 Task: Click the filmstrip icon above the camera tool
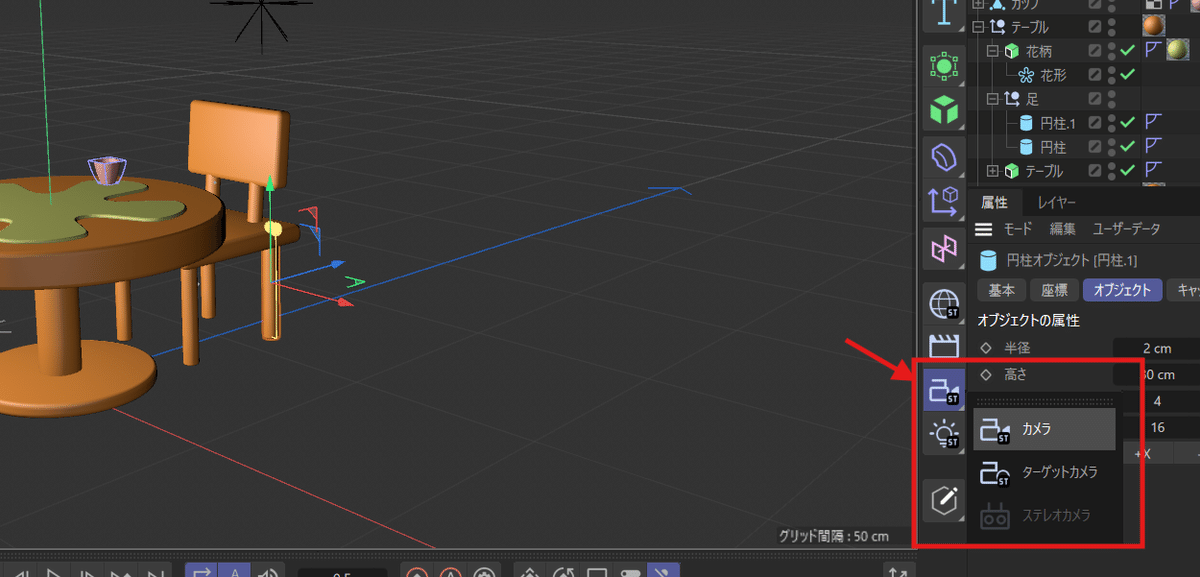click(943, 347)
